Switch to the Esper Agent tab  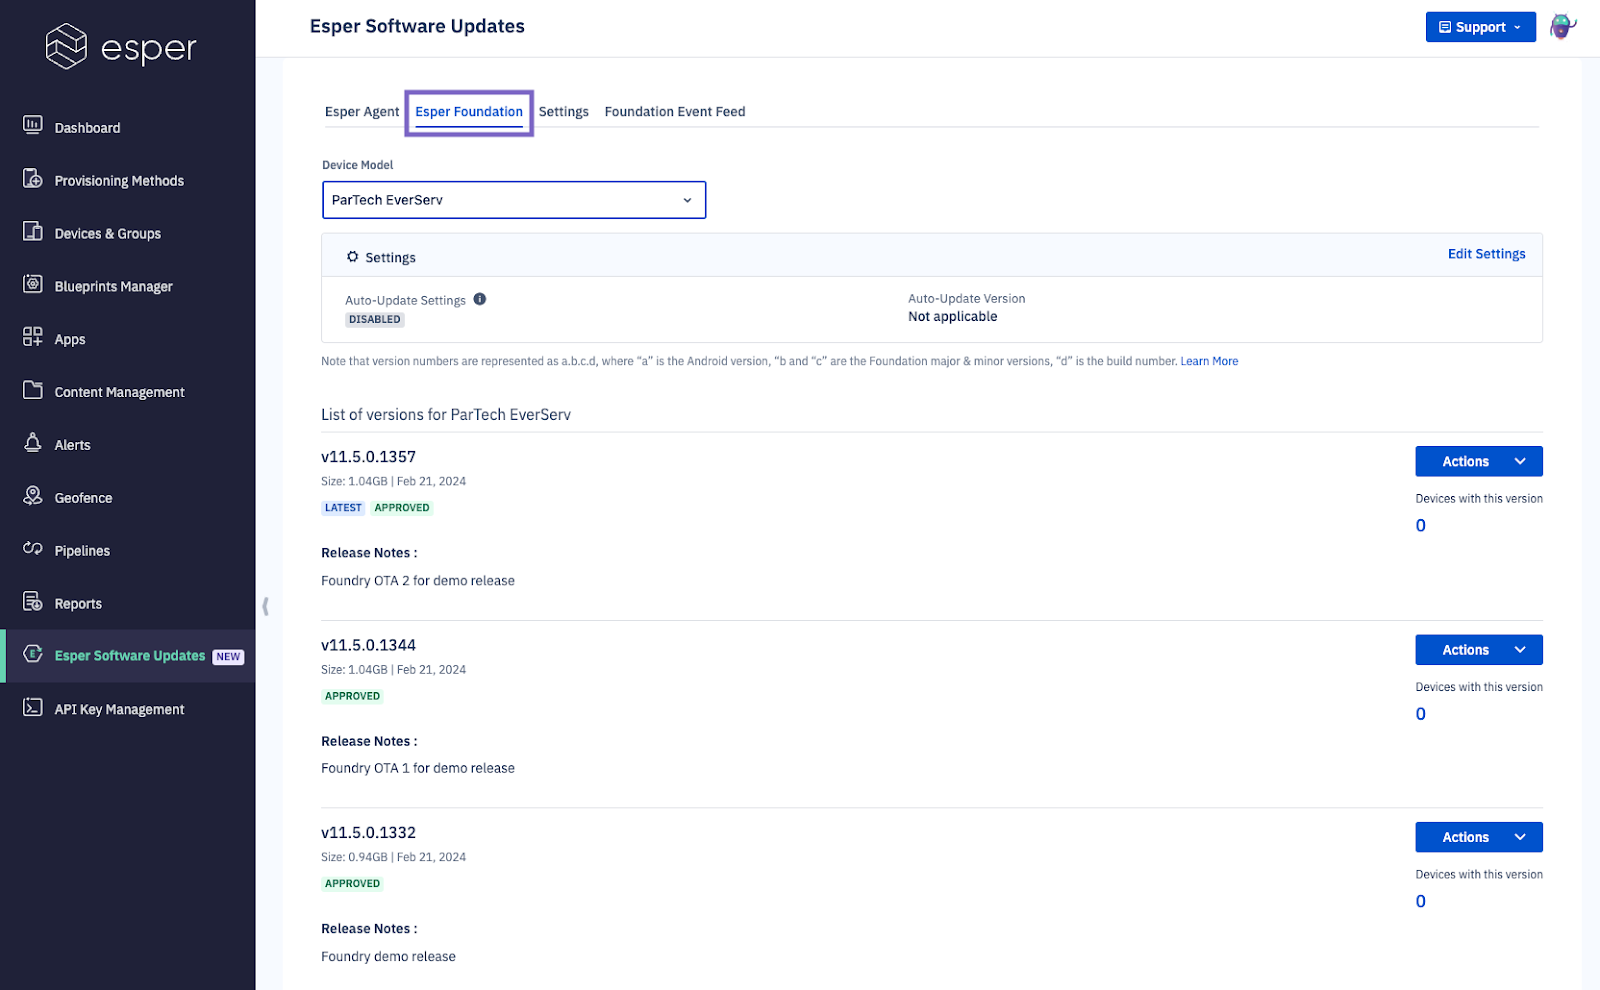tap(362, 112)
